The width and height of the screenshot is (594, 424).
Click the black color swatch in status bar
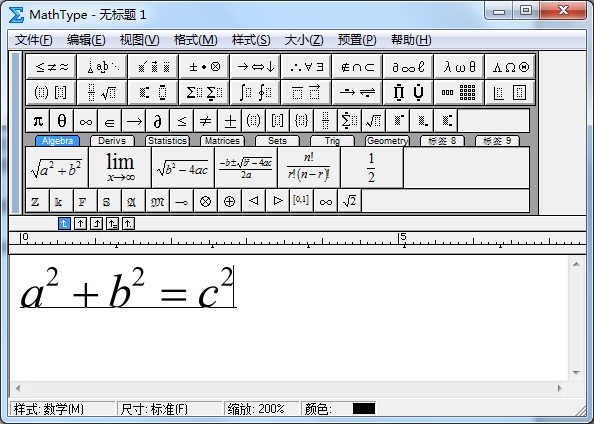(x=364, y=408)
